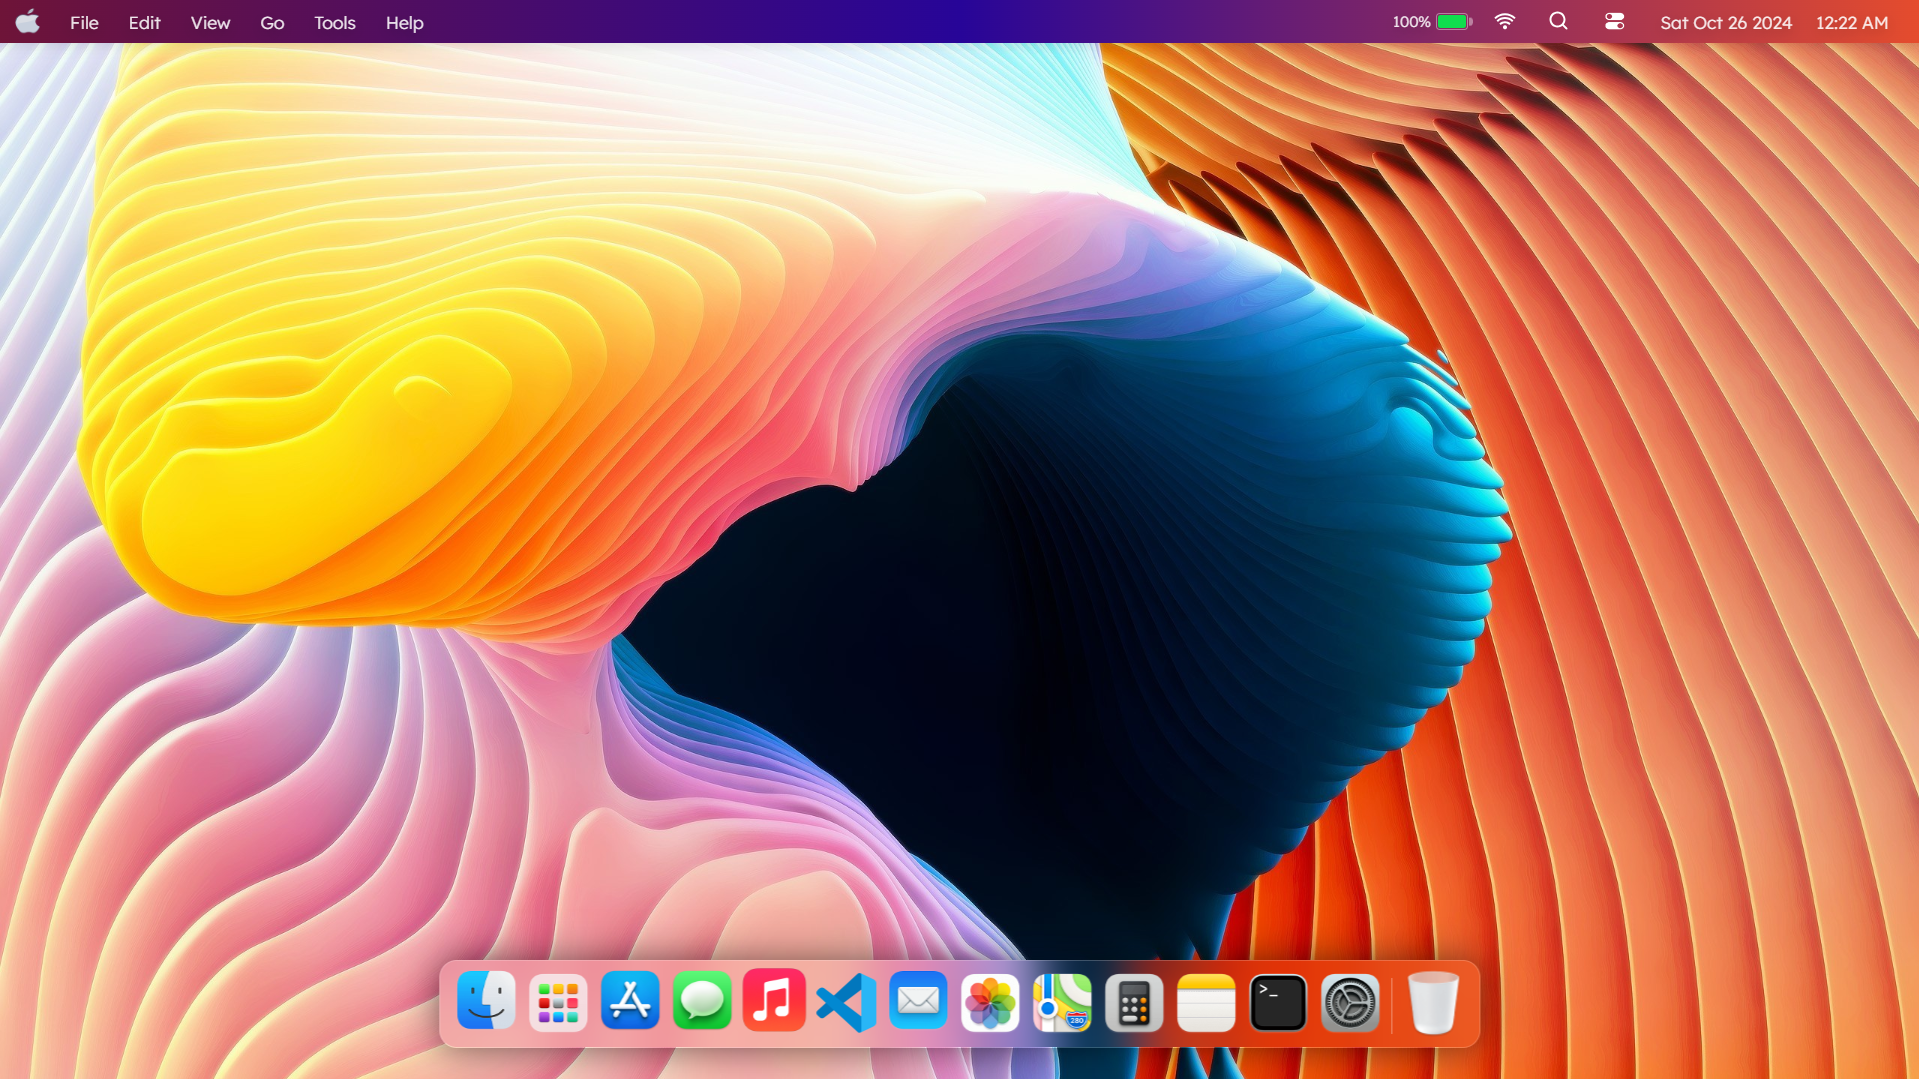Open the Go menu
Screen dimensions: 1919x1079
[272, 22]
